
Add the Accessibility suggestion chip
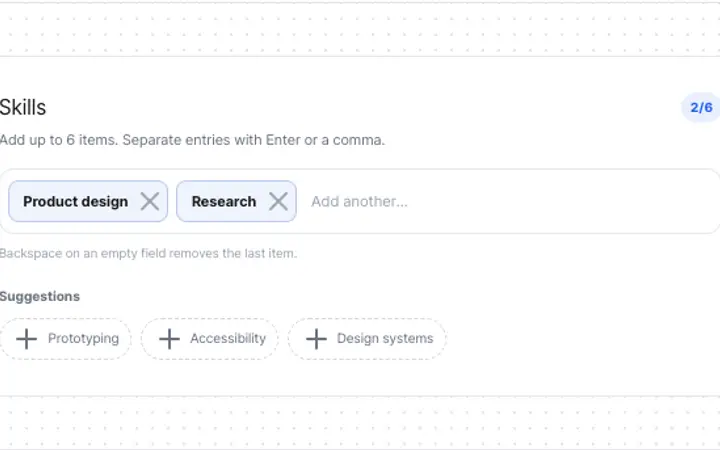(x=209, y=339)
